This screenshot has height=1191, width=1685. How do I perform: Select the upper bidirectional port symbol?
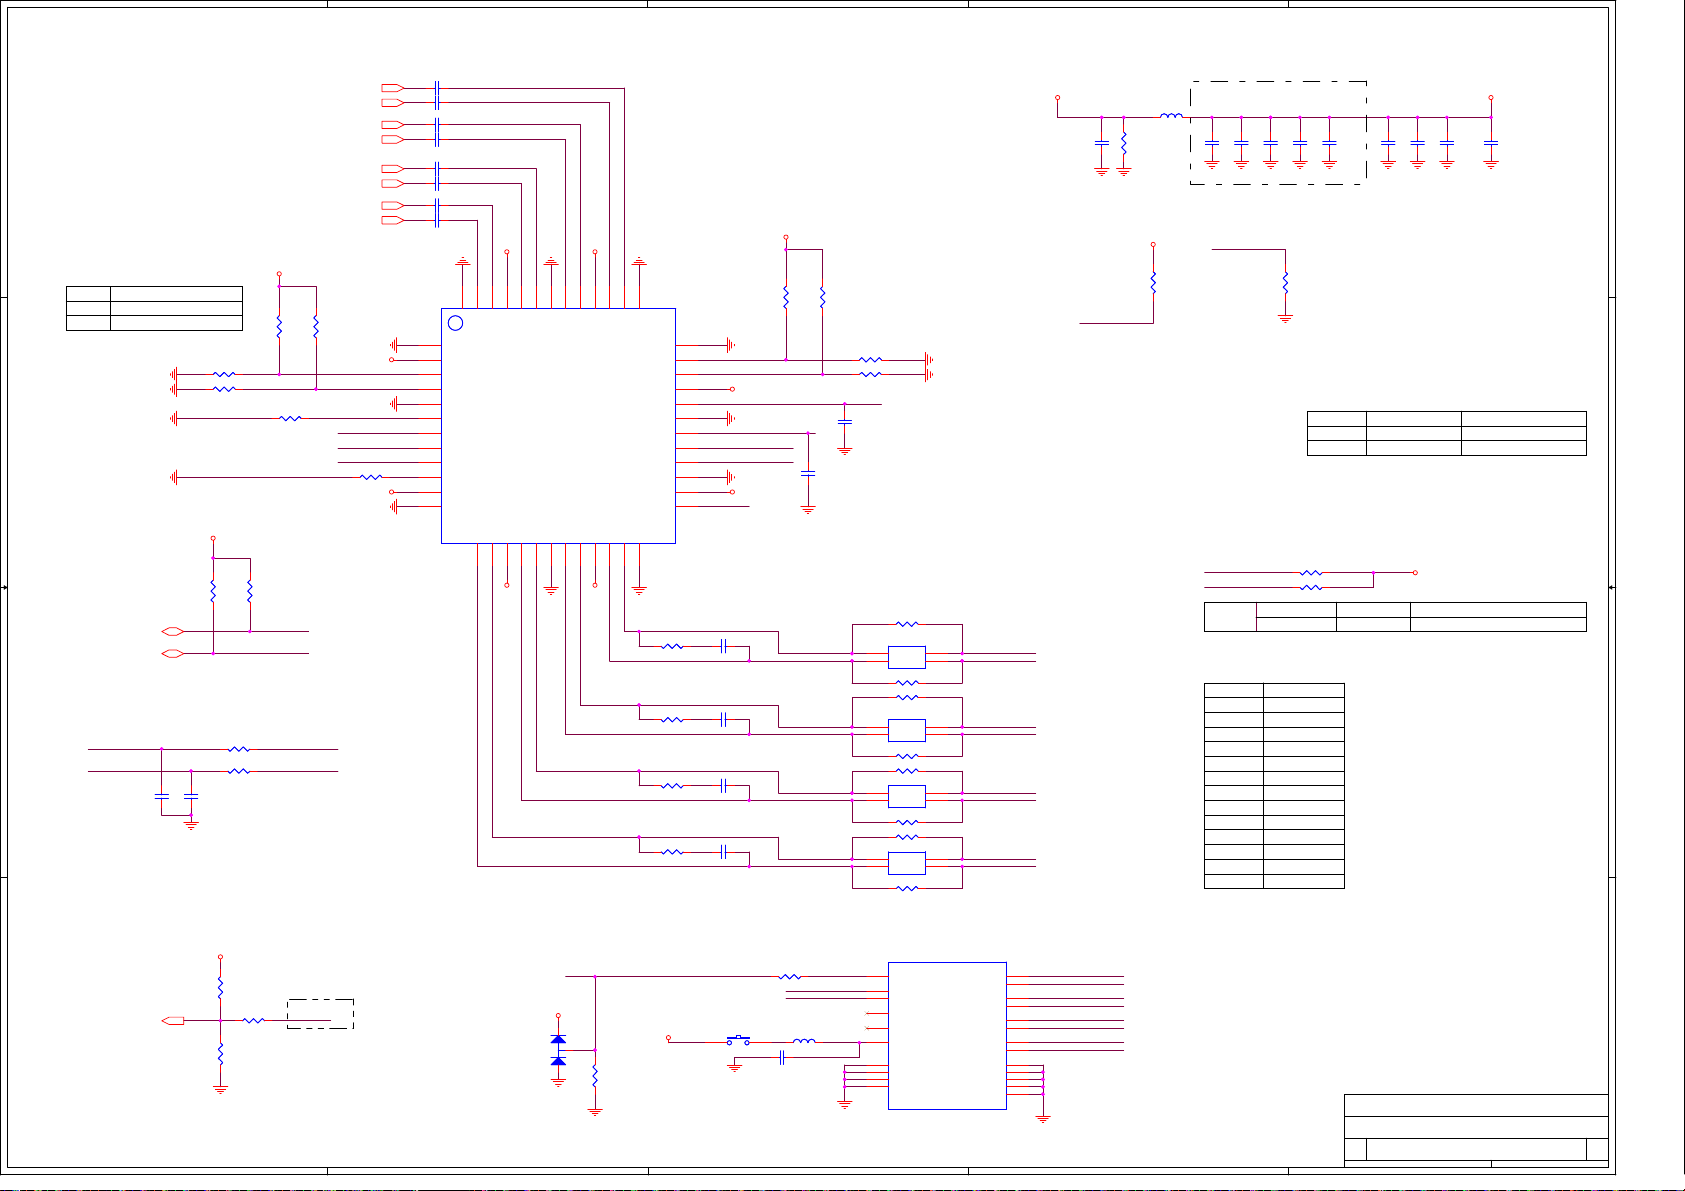pos(173,631)
